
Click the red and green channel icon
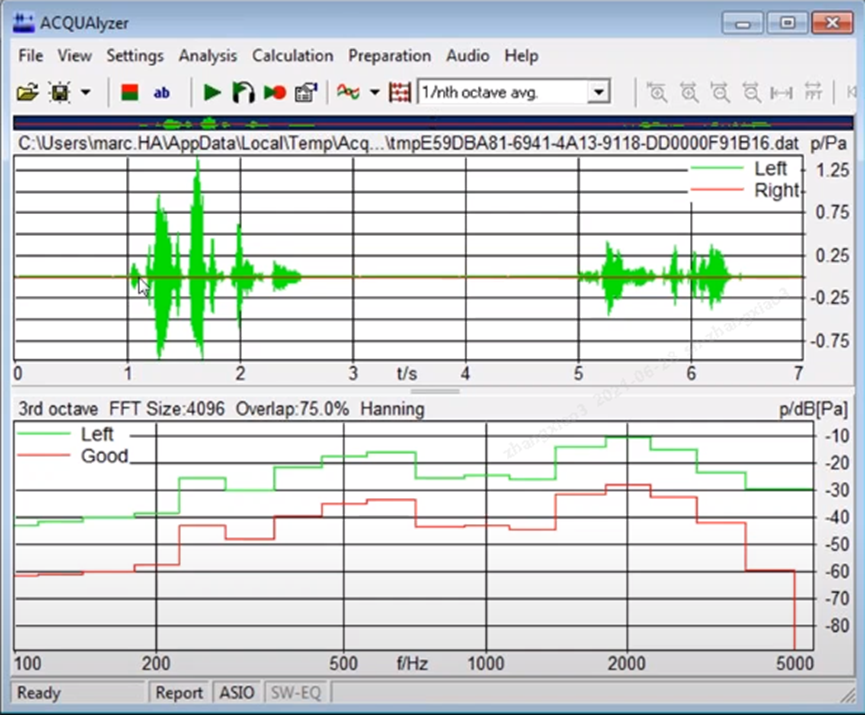pyautogui.click(x=130, y=92)
